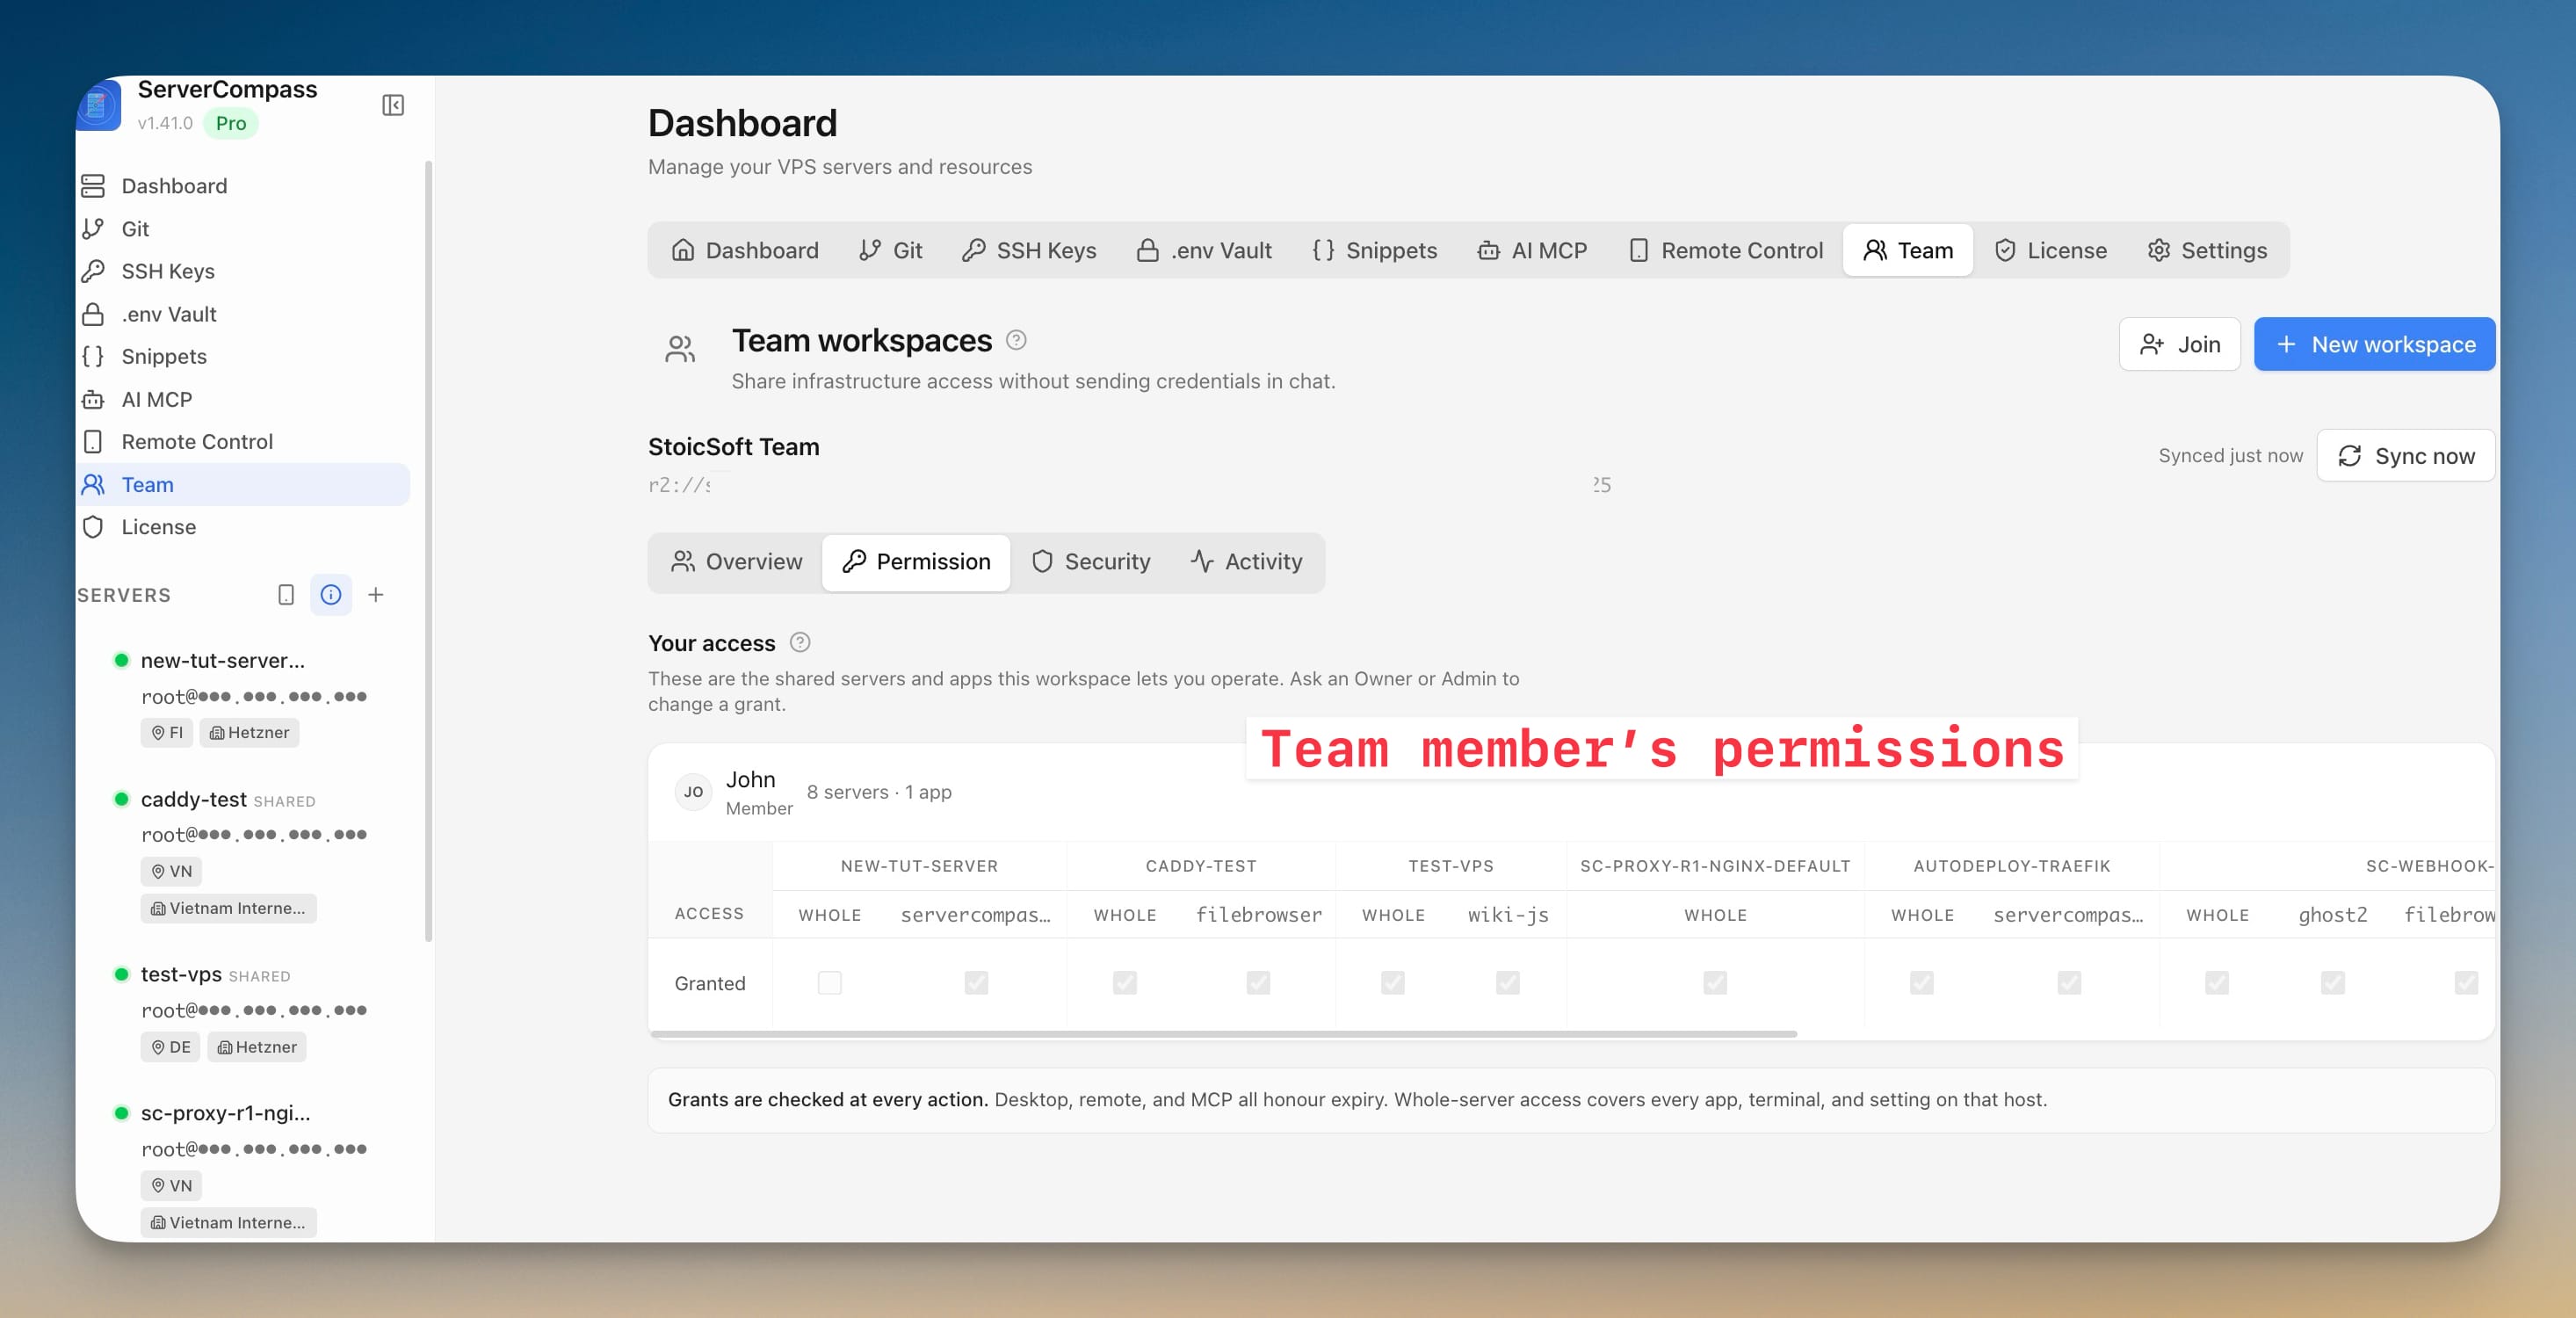2576x1318 pixels.
Task: Open the Security workspace tab
Action: tap(1091, 561)
